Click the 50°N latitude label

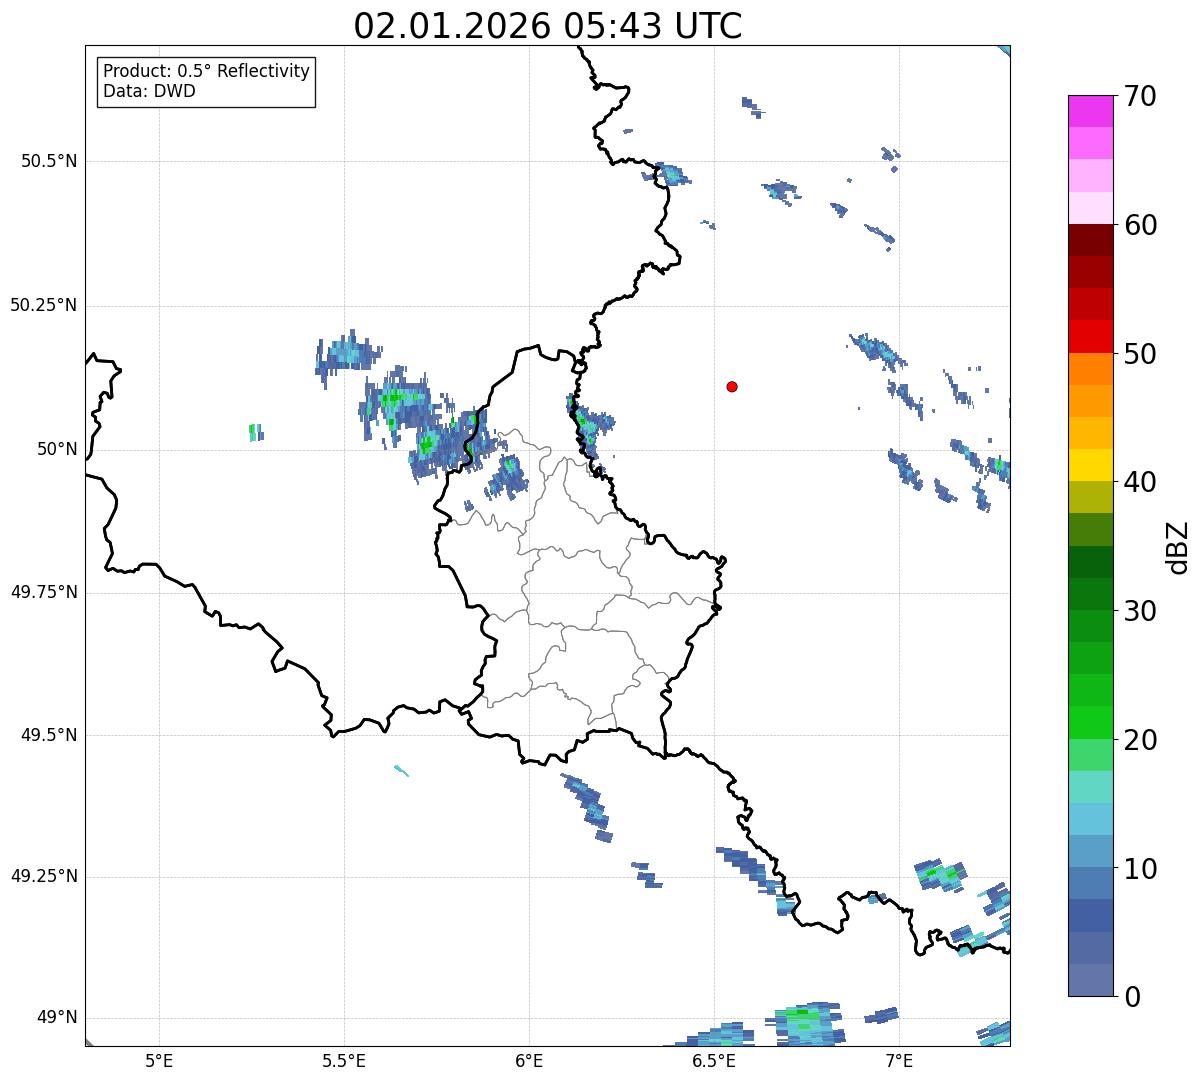(57, 450)
